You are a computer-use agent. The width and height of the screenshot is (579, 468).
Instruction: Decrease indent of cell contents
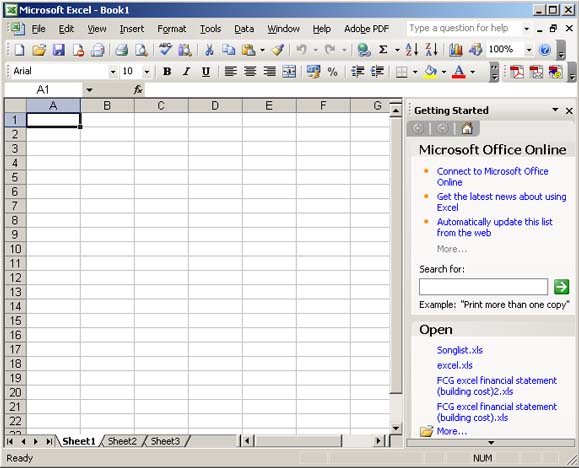(357, 71)
